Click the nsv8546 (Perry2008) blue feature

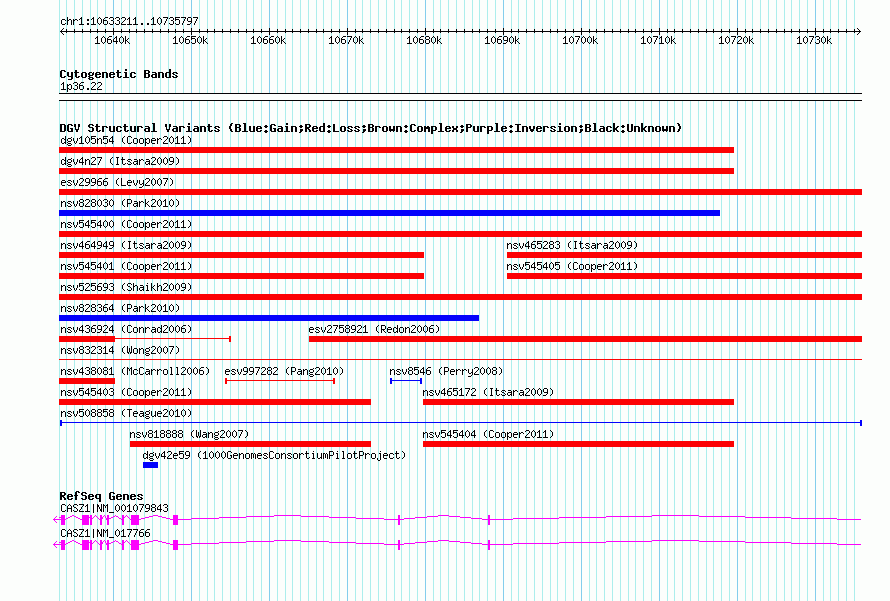(x=405, y=381)
